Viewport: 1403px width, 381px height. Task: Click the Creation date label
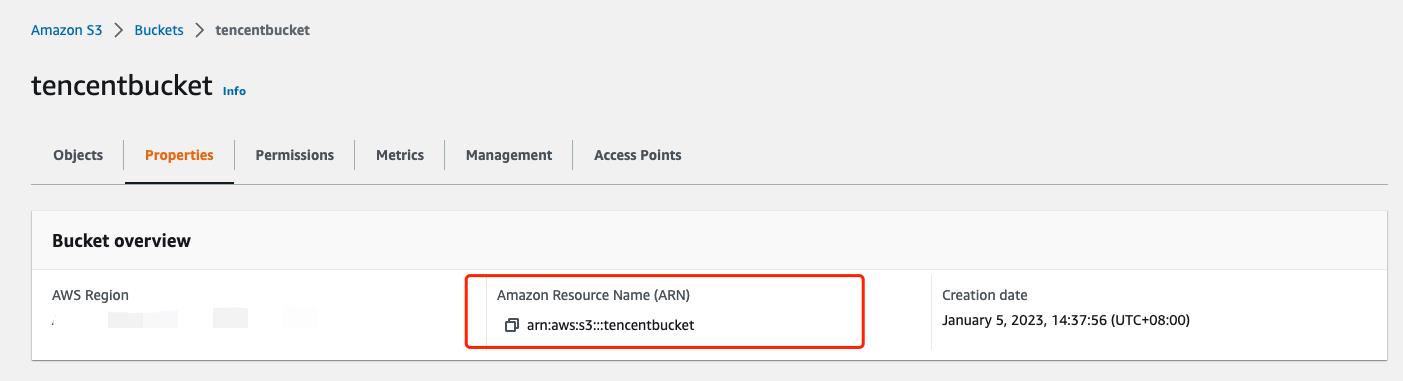click(985, 295)
